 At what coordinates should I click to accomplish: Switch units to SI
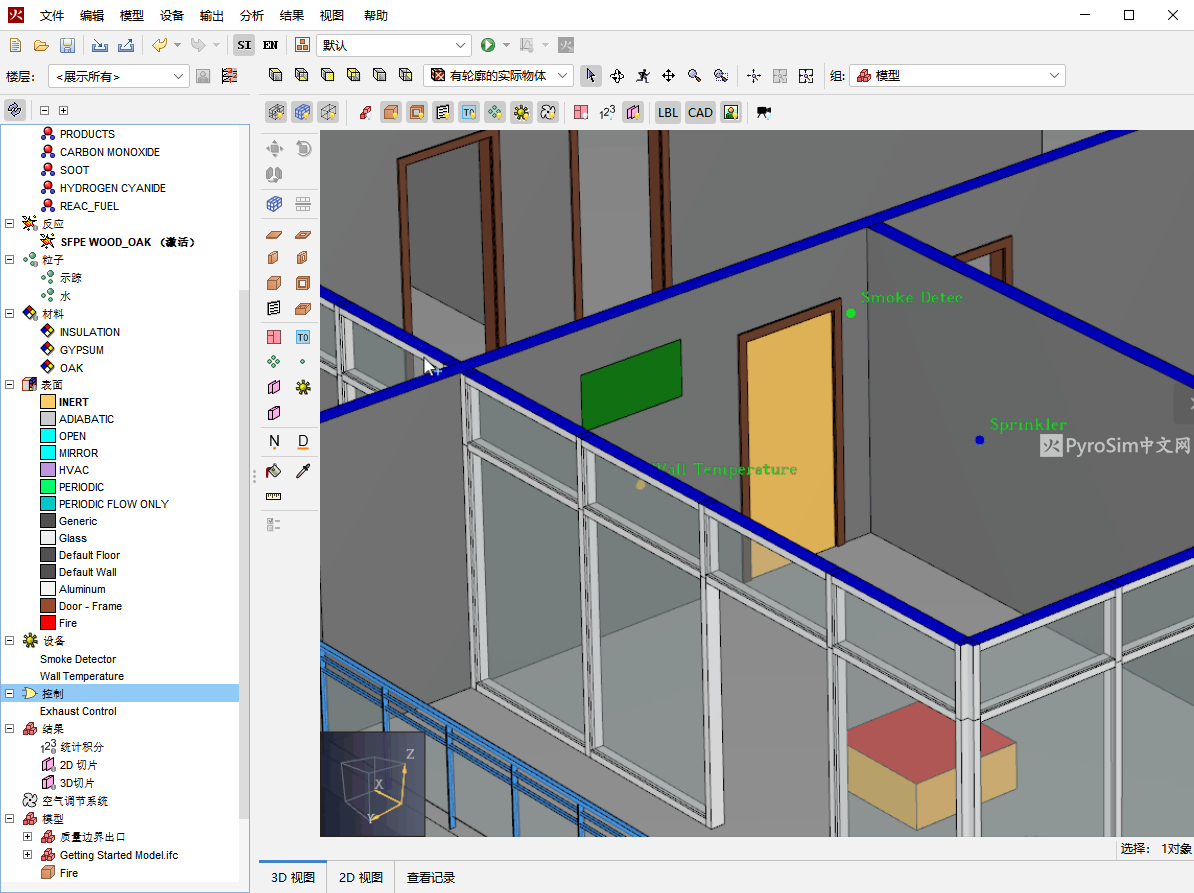244,46
